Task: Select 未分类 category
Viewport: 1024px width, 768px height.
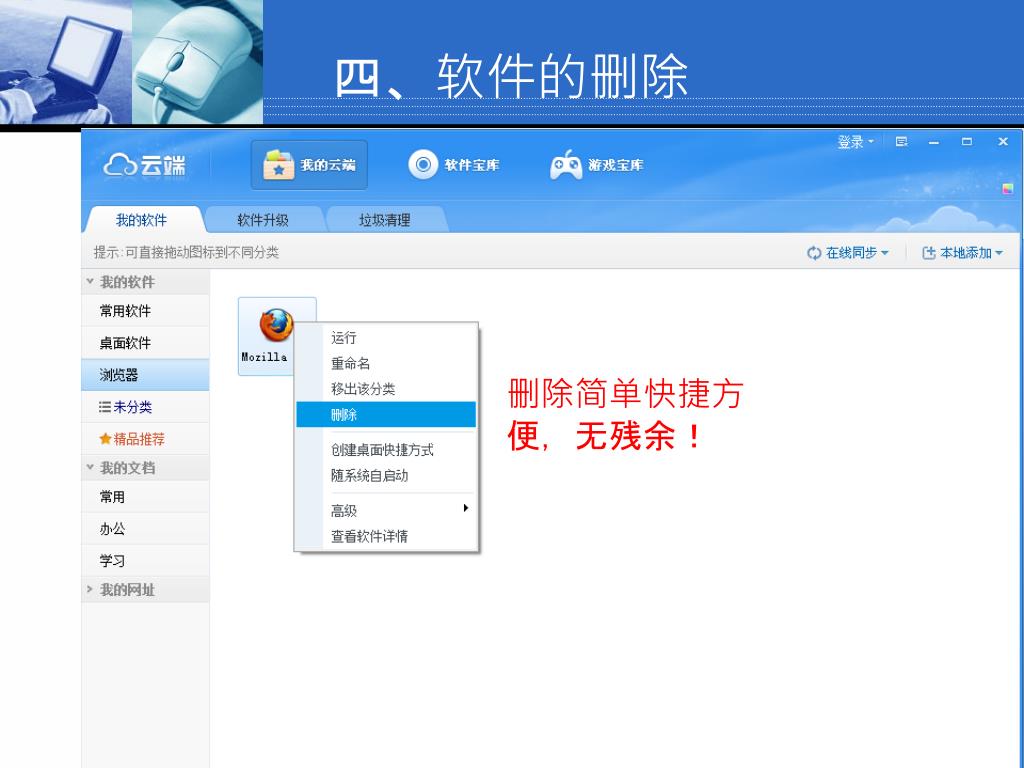Action: point(145,407)
